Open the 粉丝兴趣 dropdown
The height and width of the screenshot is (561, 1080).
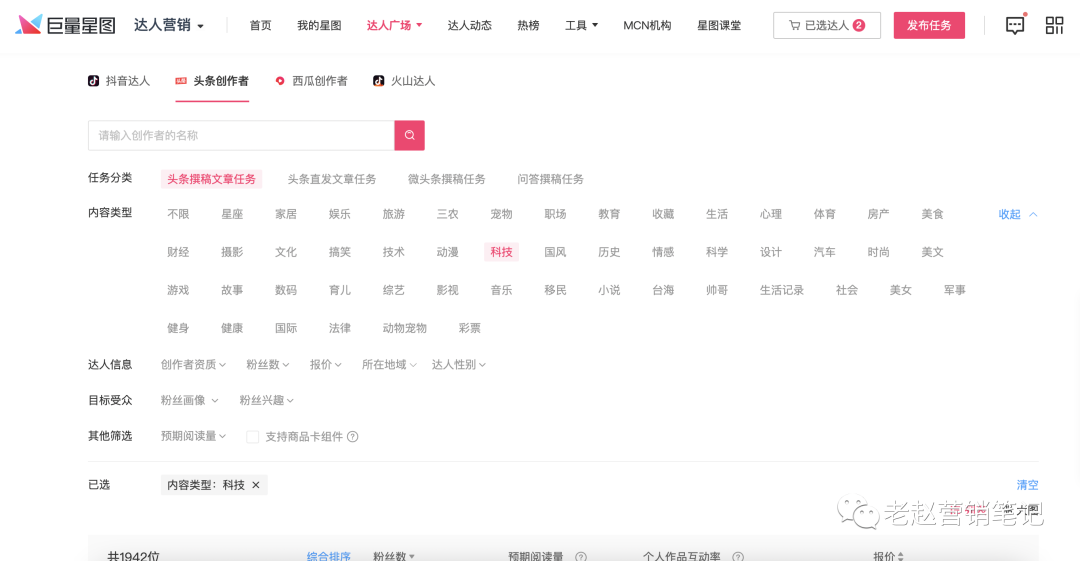(x=267, y=400)
